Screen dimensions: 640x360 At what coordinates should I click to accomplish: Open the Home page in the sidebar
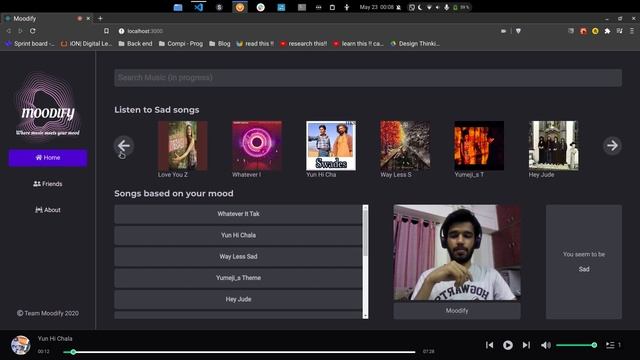coord(48,158)
